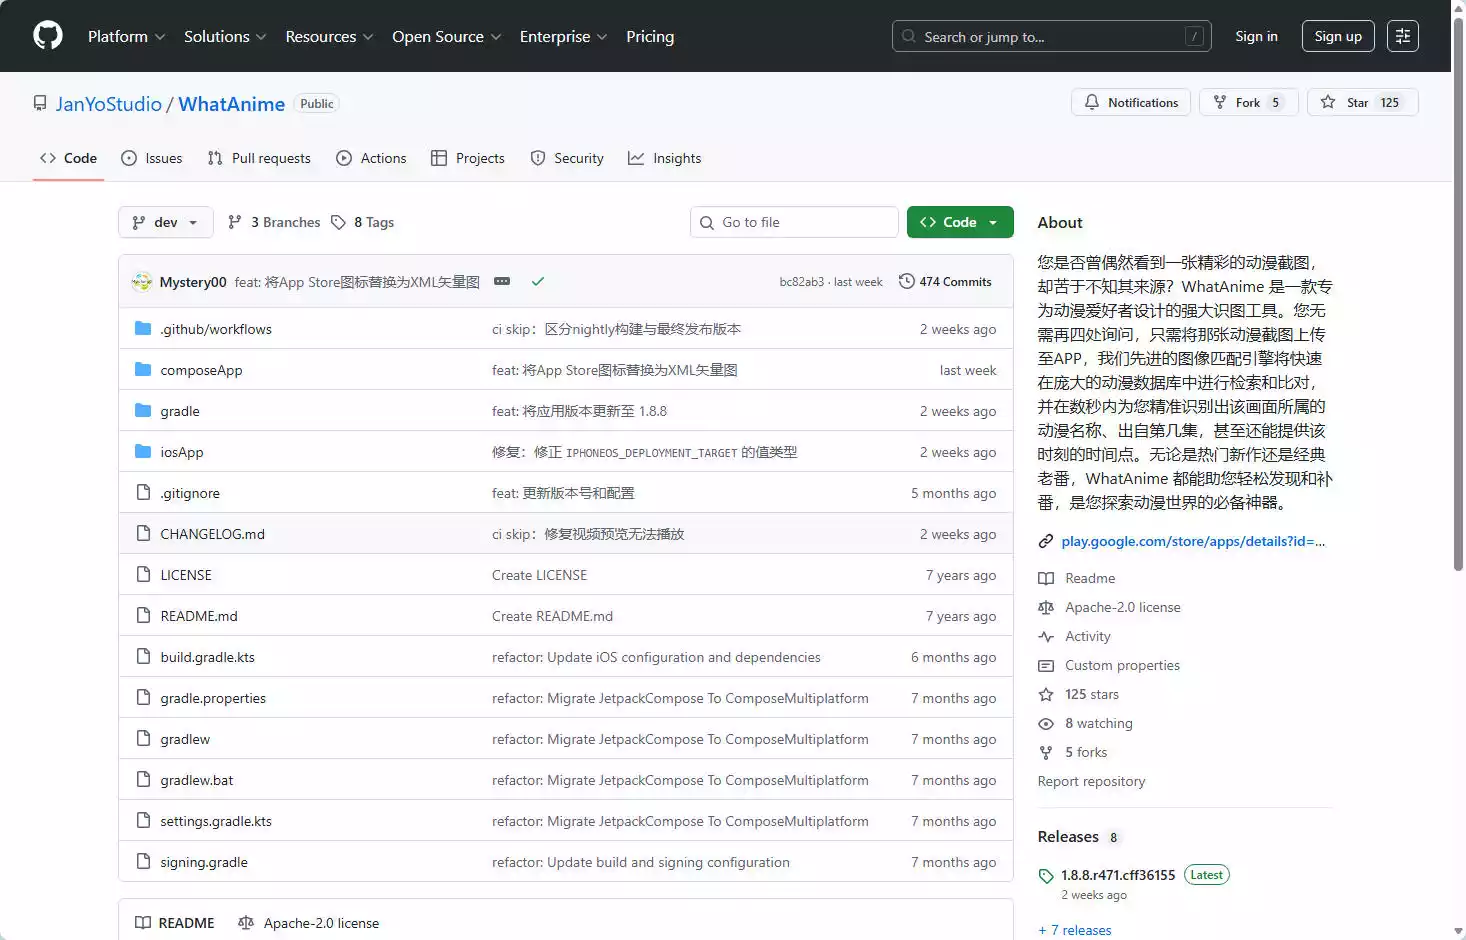Click the file icon beside LICENSE
The width and height of the screenshot is (1466, 940).
(x=143, y=575)
